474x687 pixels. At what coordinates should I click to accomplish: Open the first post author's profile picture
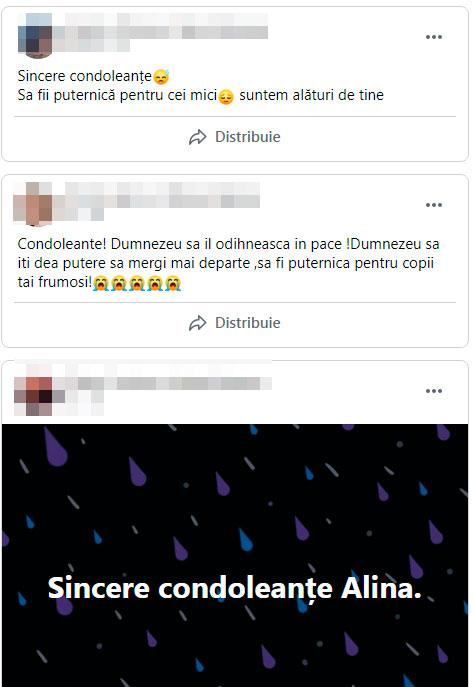tap(35, 36)
